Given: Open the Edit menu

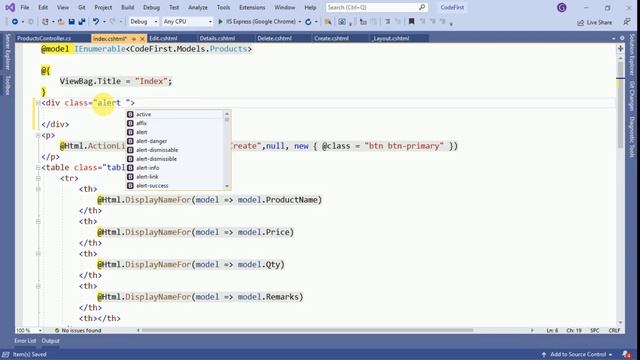Looking at the screenshot, I should (43, 7).
